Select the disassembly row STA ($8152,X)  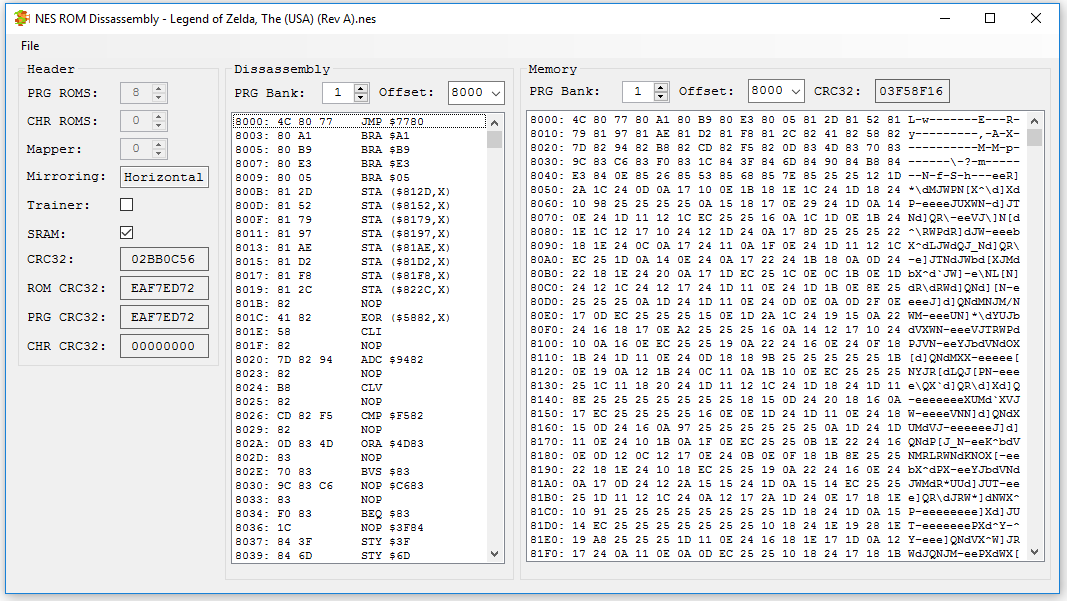(x=359, y=206)
